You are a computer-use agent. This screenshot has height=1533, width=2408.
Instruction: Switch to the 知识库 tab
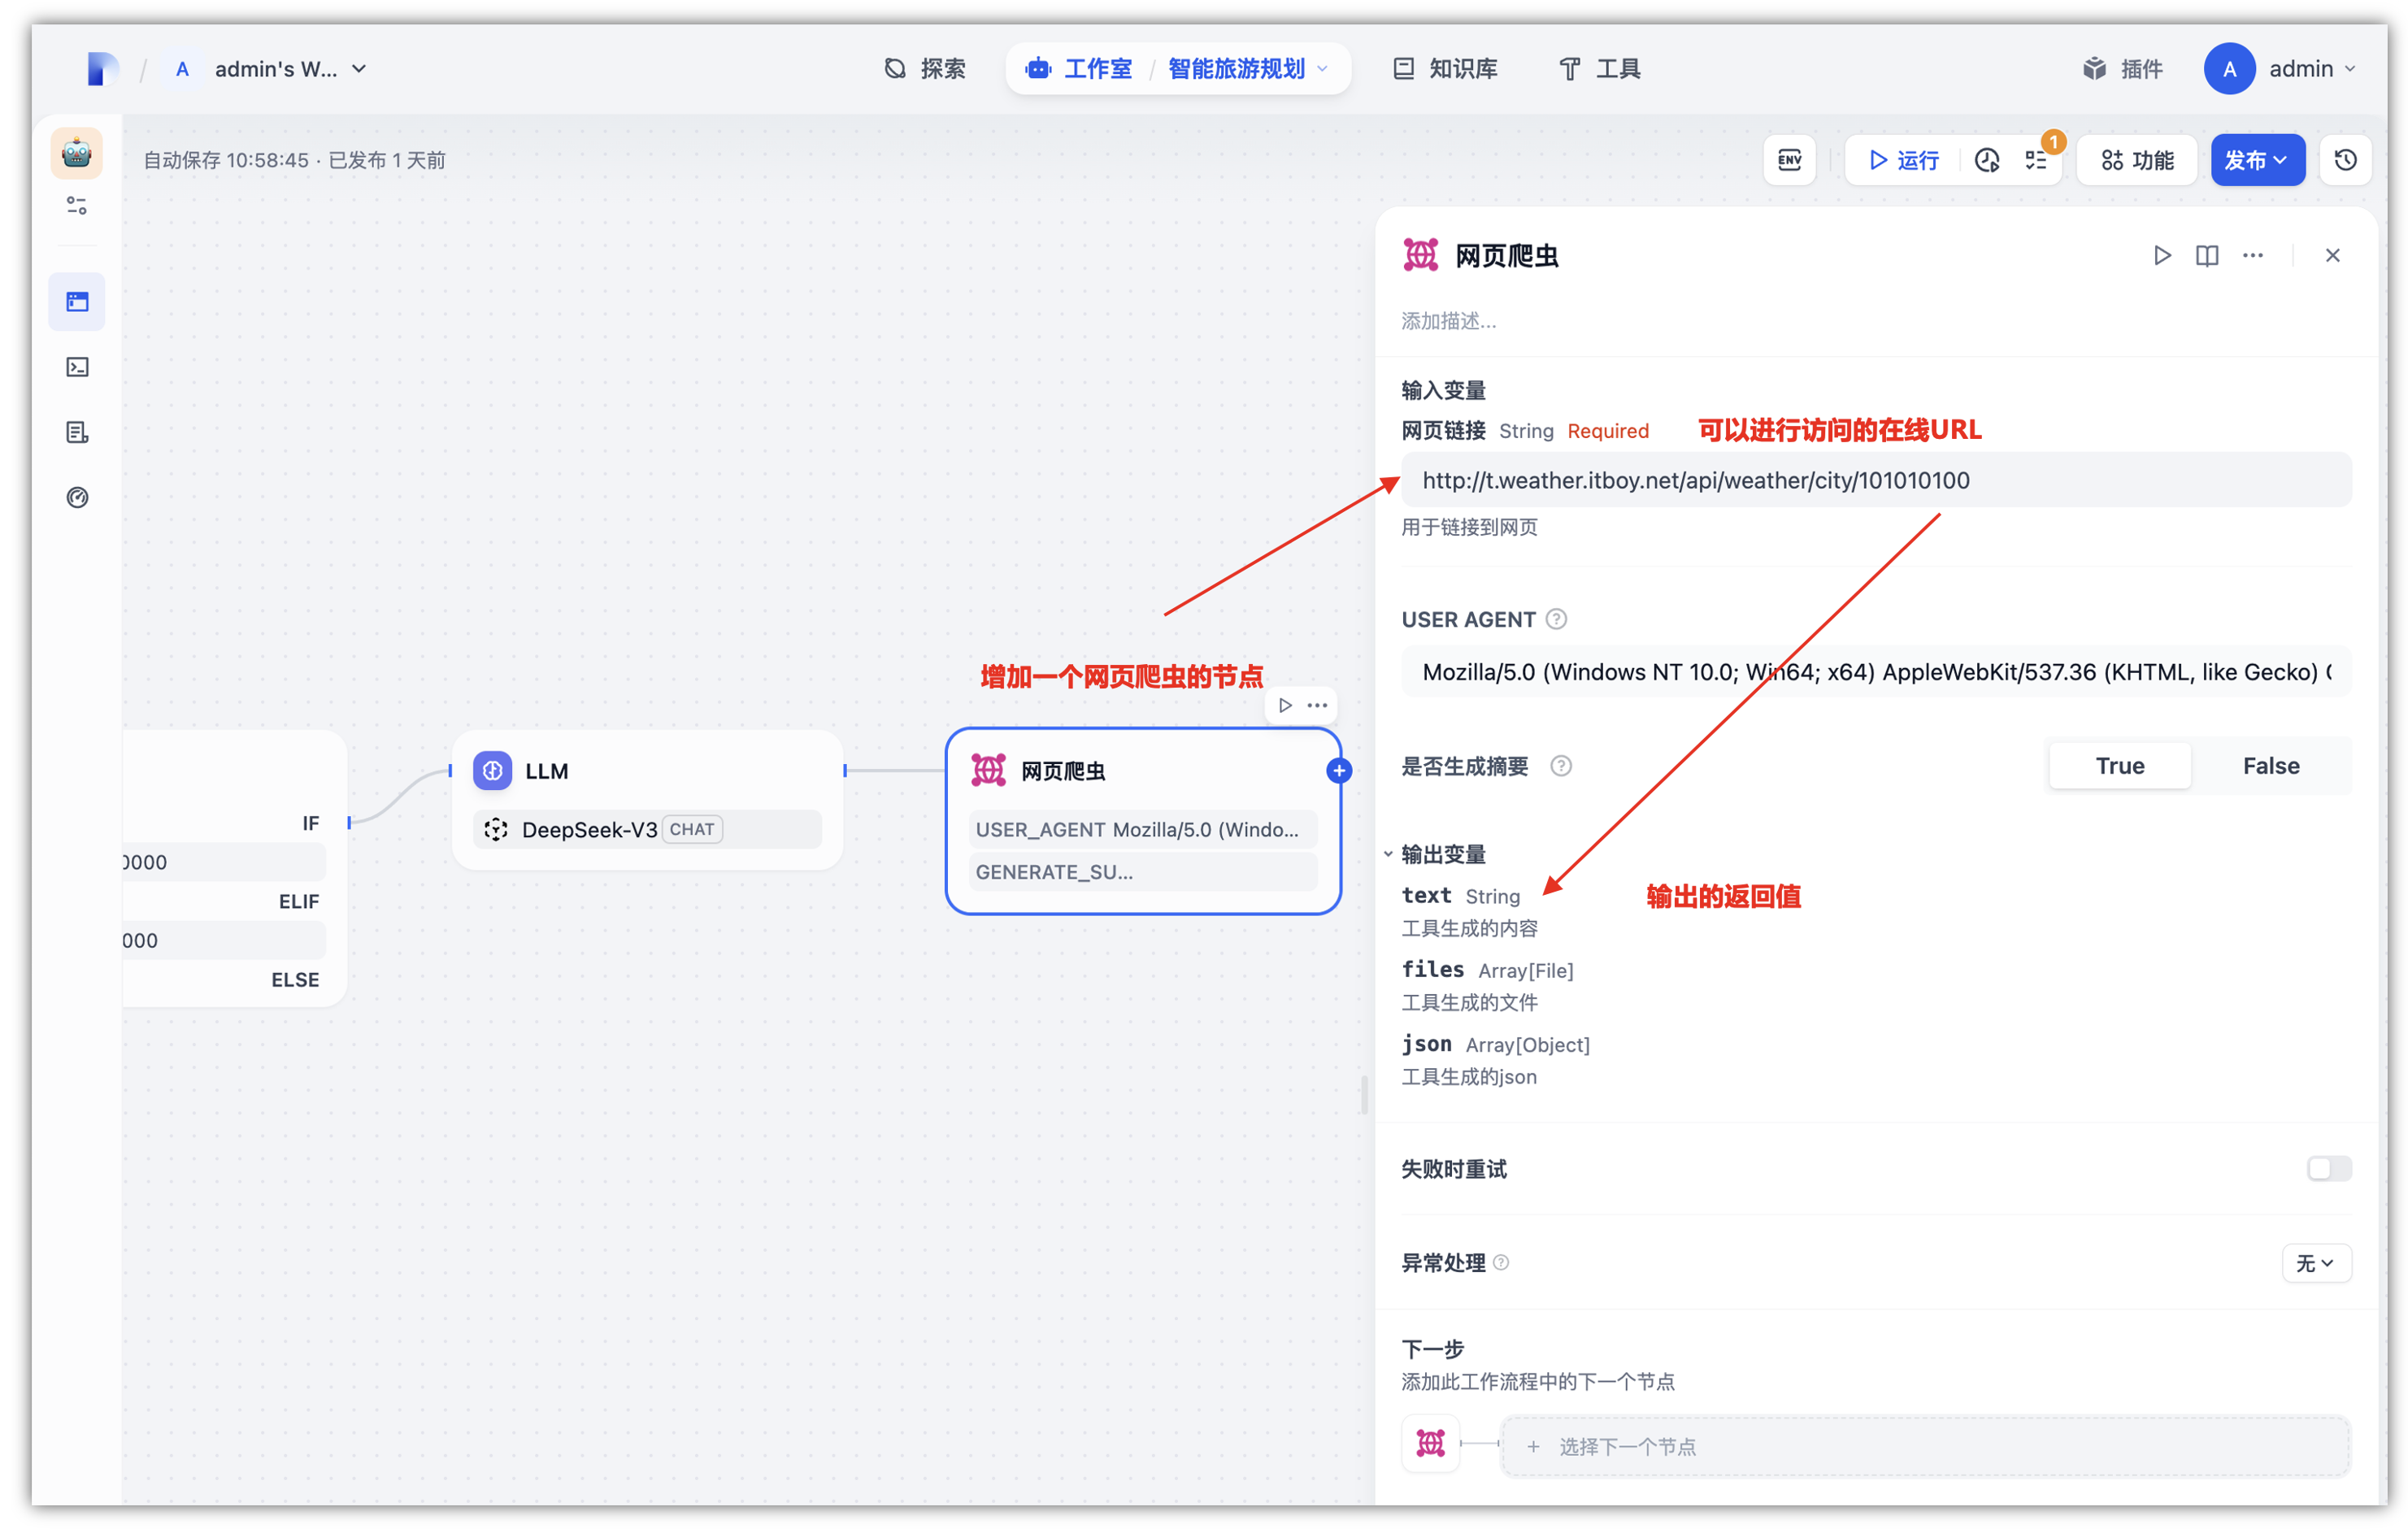pos(1445,69)
